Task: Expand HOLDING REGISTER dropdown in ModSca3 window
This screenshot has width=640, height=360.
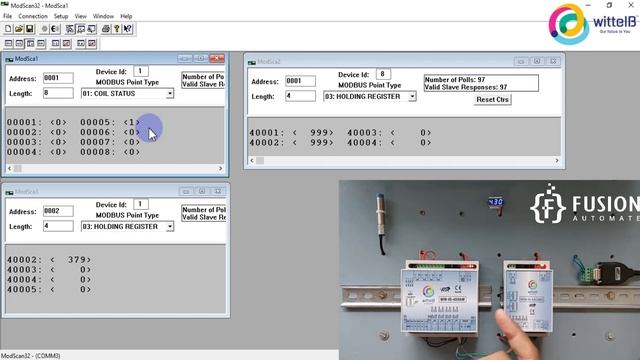Action: pyautogui.click(x=170, y=227)
